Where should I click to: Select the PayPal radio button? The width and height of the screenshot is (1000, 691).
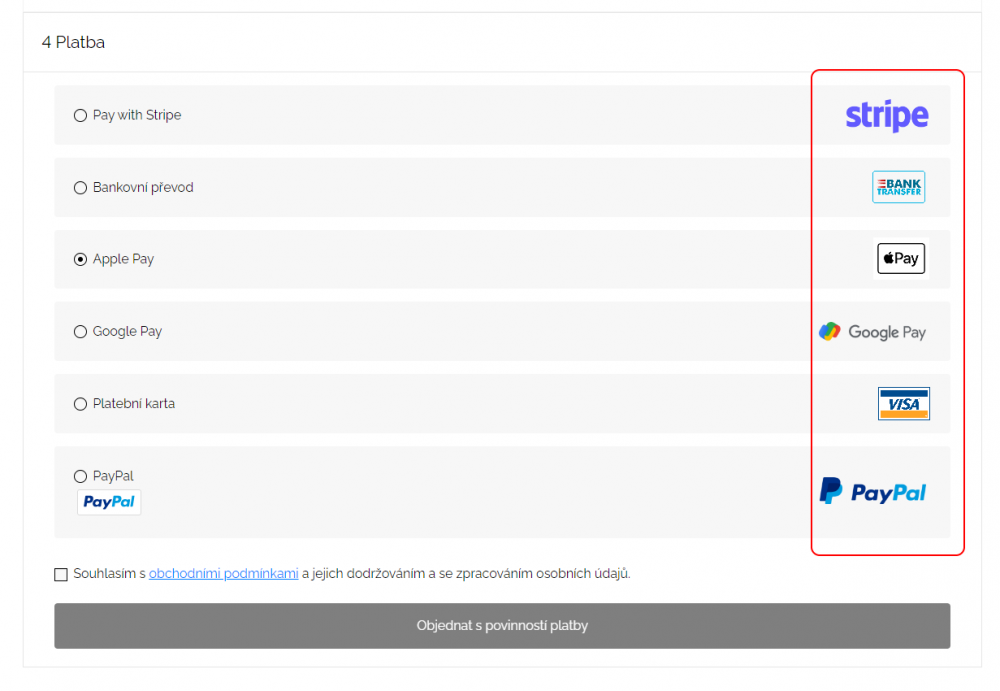coord(80,477)
